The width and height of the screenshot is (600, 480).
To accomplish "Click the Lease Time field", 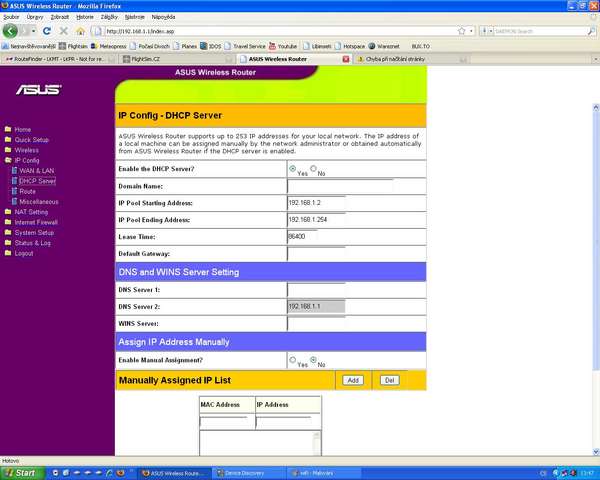I will 302,237.
